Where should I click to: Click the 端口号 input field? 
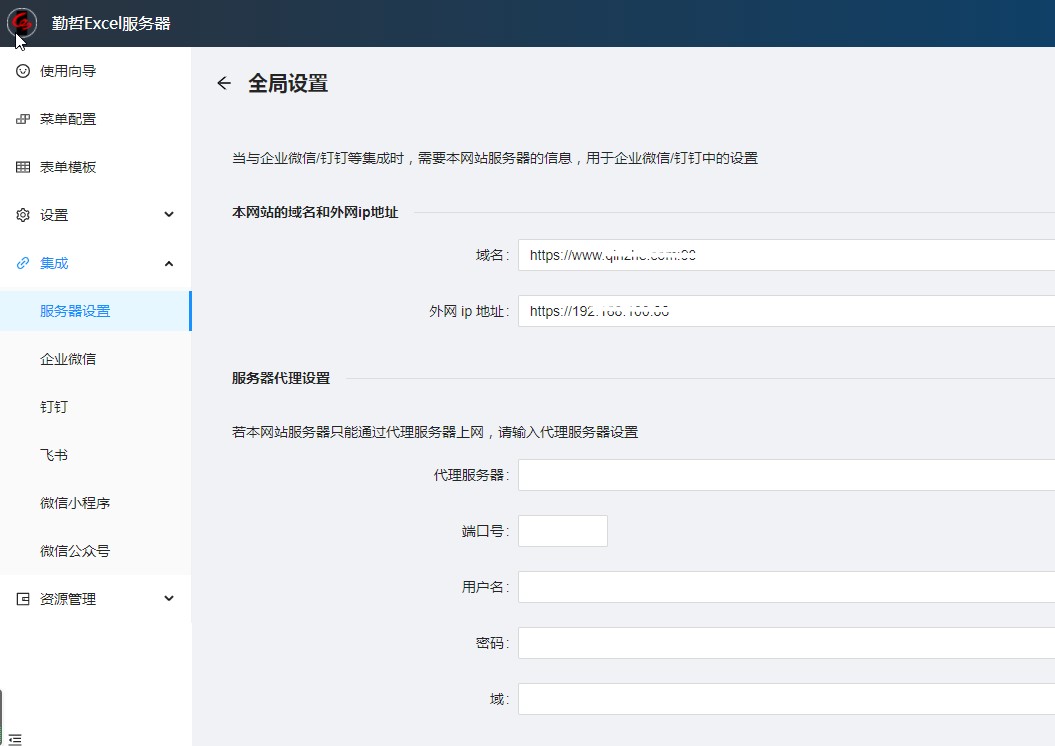pyautogui.click(x=562, y=531)
